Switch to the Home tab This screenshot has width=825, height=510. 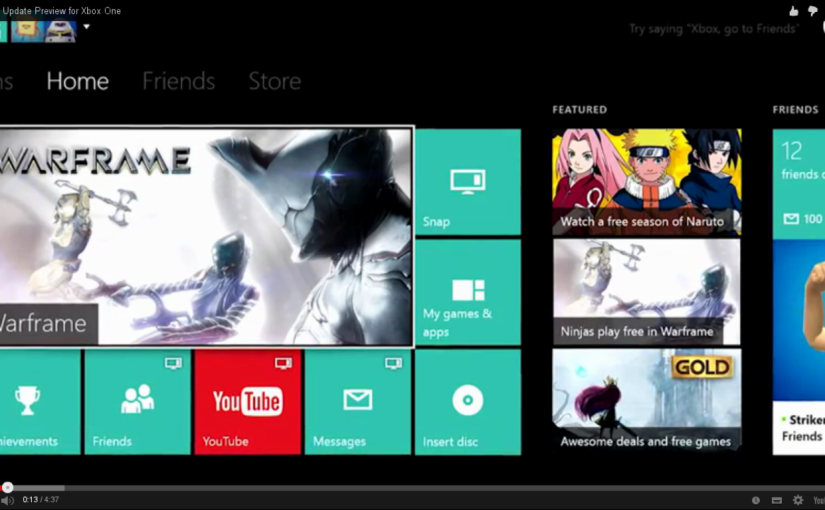[x=77, y=81]
